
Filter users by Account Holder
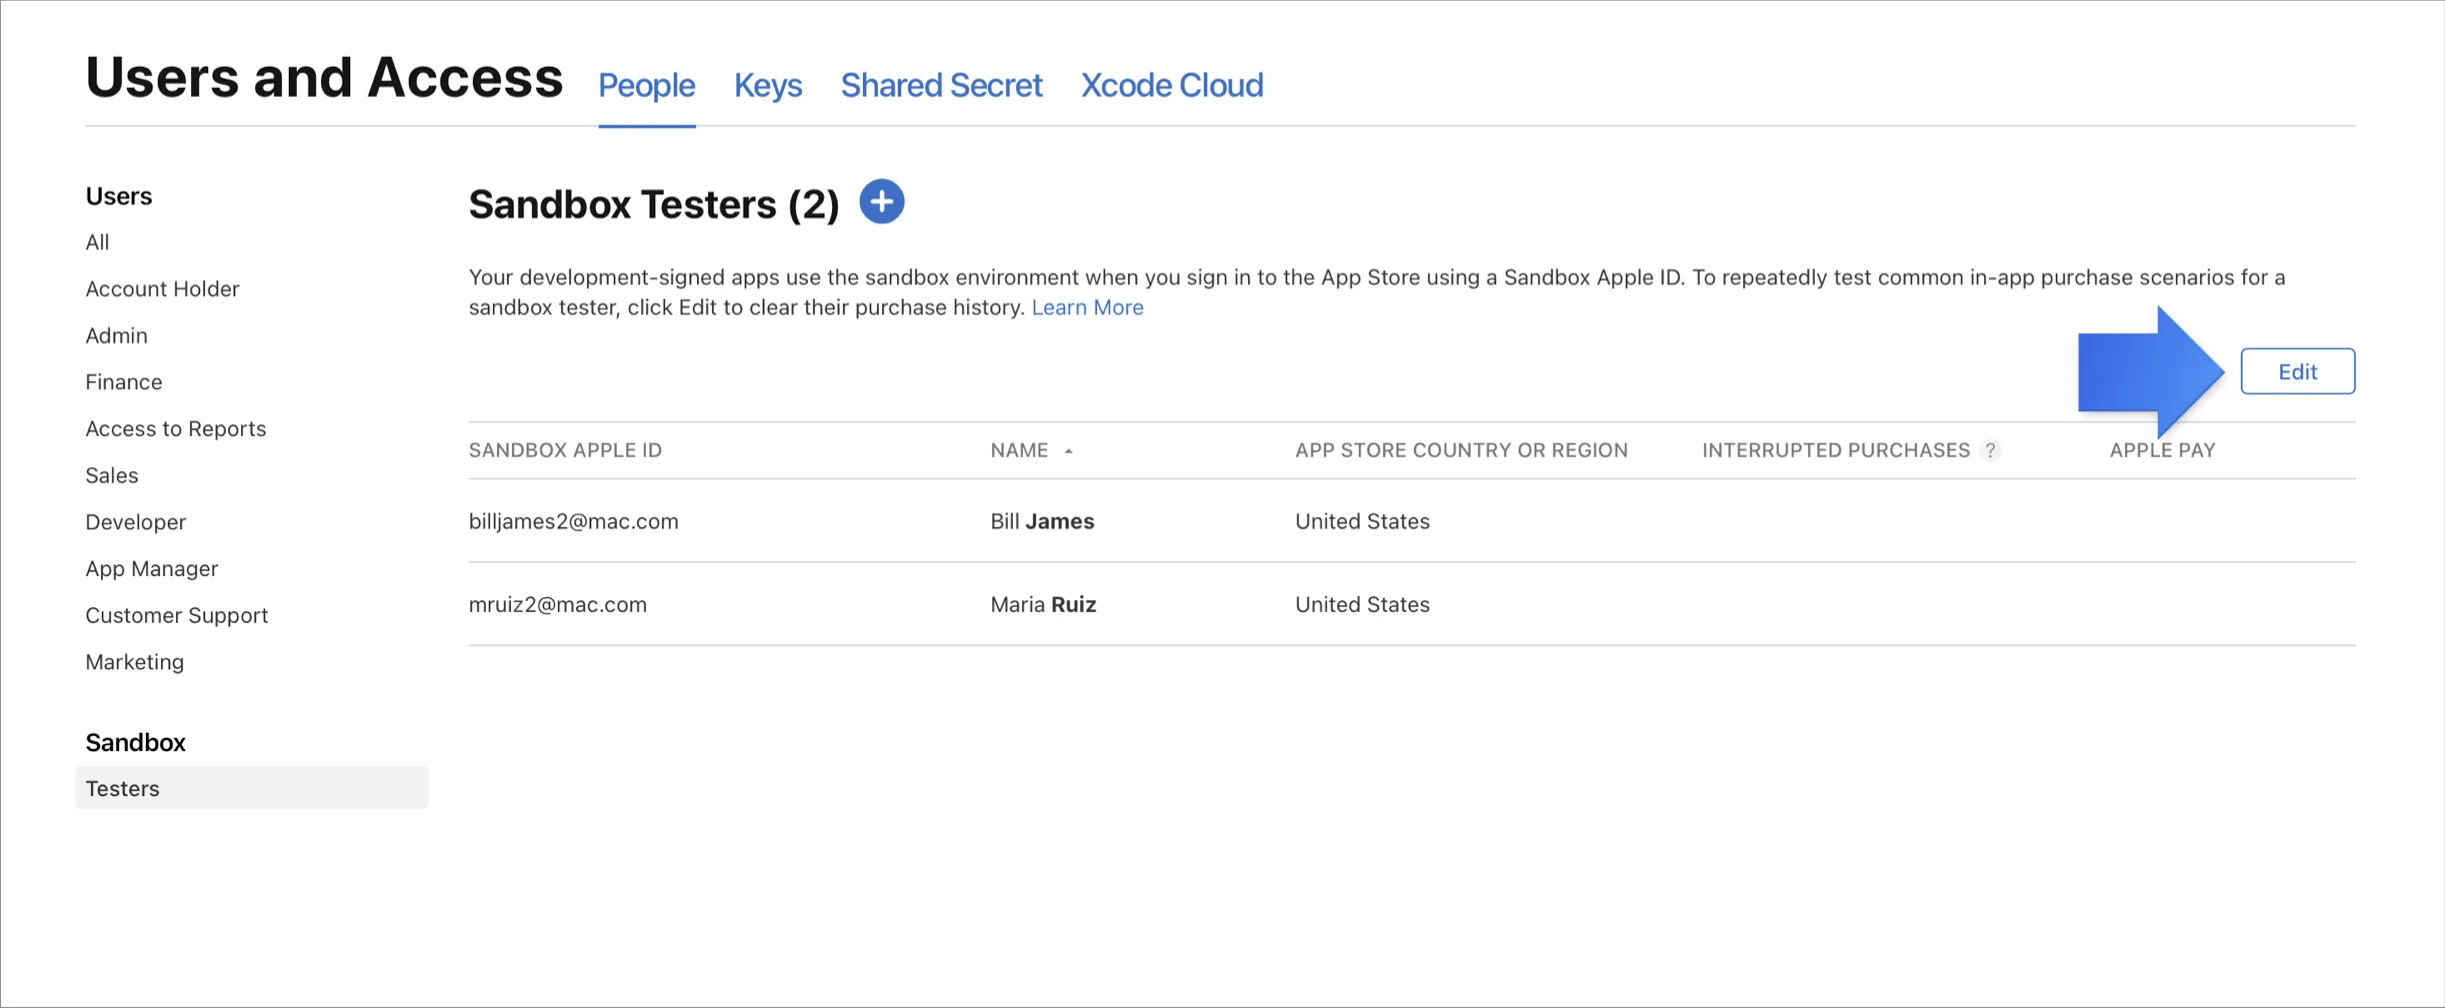(162, 289)
